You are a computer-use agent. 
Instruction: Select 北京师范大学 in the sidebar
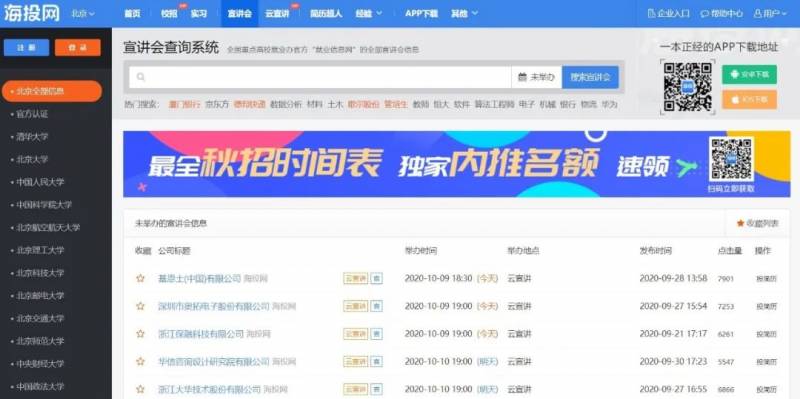pos(40,341)
